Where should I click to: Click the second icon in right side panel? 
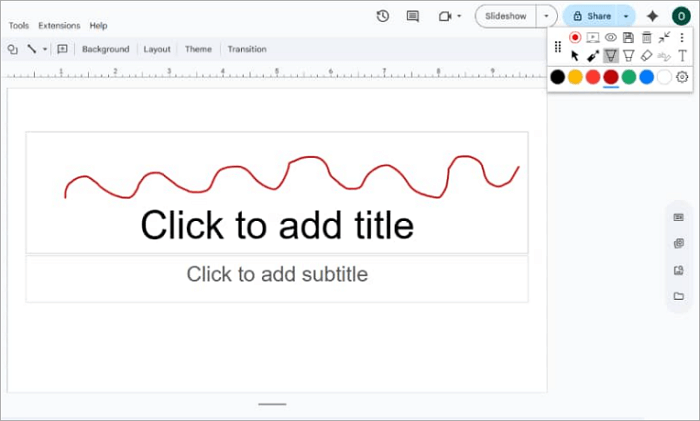tap(679, 243)
